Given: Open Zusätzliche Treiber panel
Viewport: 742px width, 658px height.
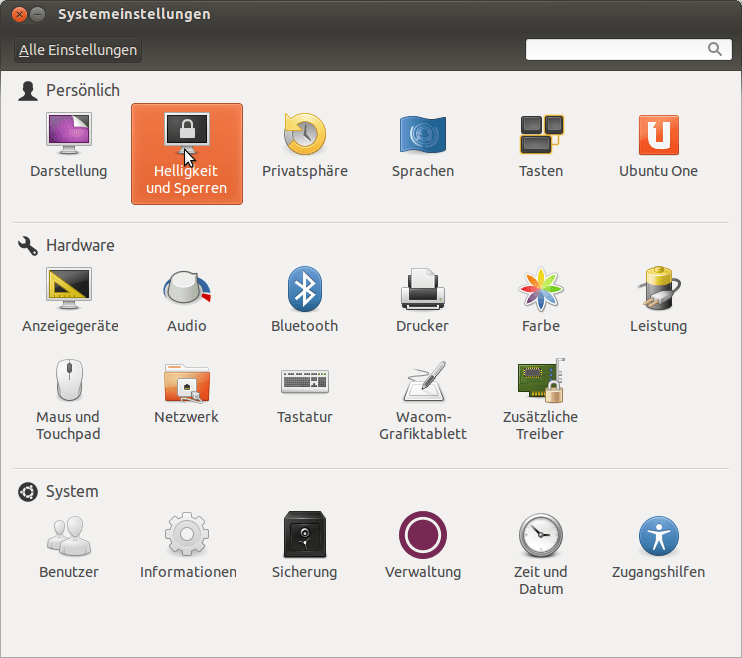Looking at the screenshot, I should point(540,400).
